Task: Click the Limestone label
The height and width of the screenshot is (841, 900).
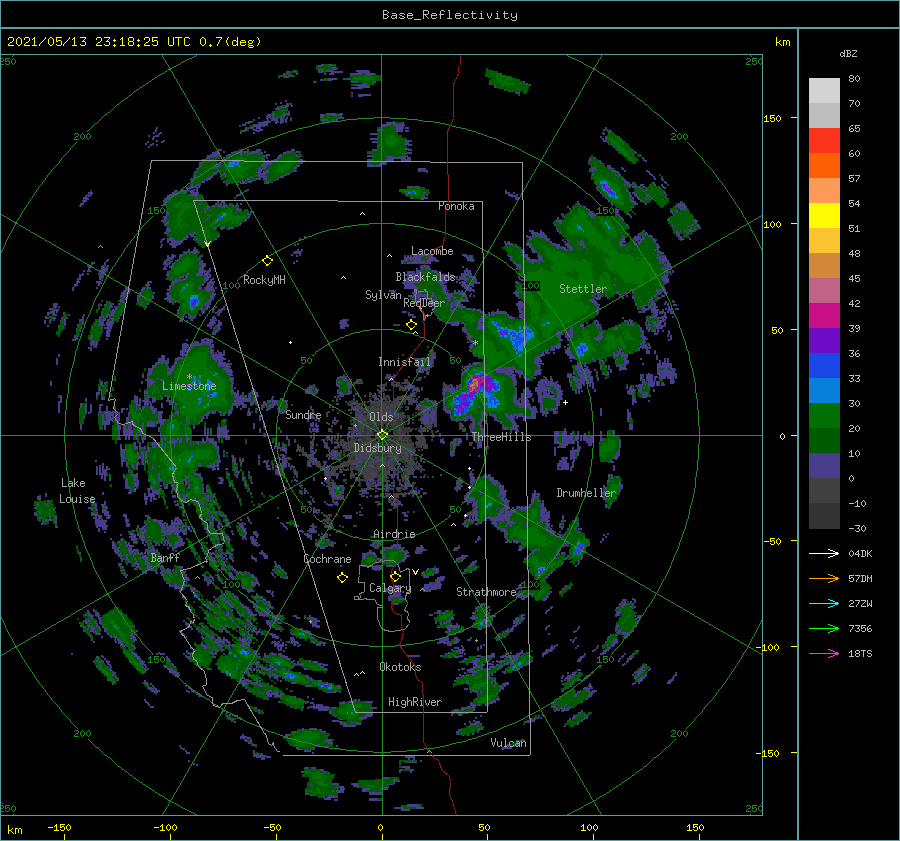Action: 189,386
